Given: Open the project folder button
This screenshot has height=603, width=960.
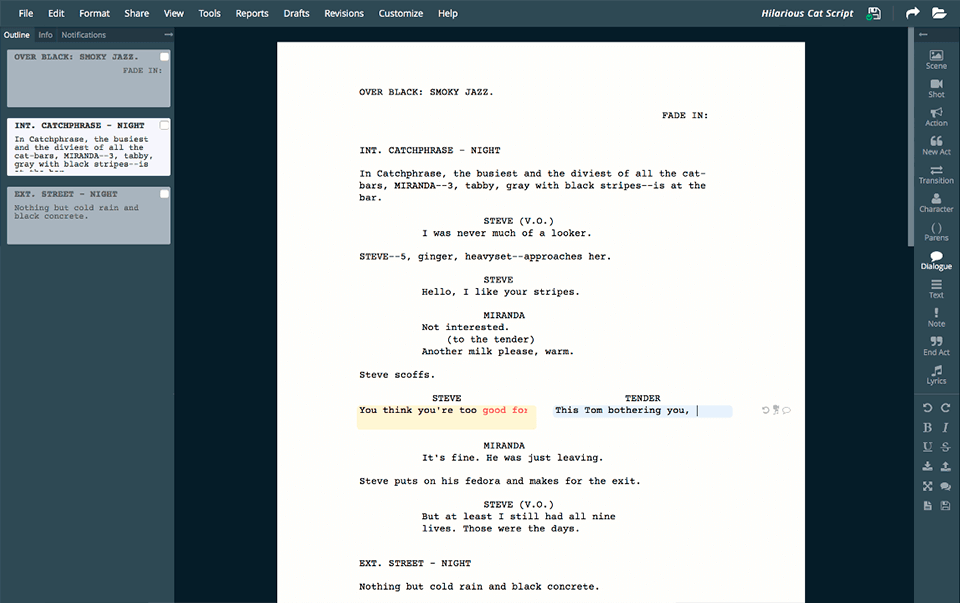Looking at the screenshot, I should tap(938, 13).
